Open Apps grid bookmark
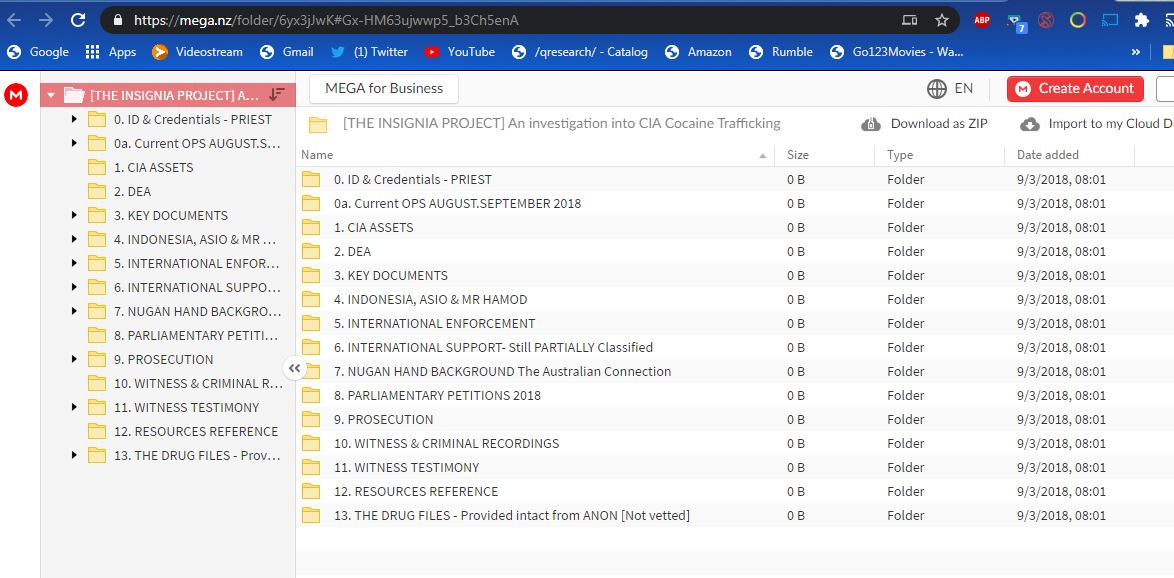 pos(110,52)
